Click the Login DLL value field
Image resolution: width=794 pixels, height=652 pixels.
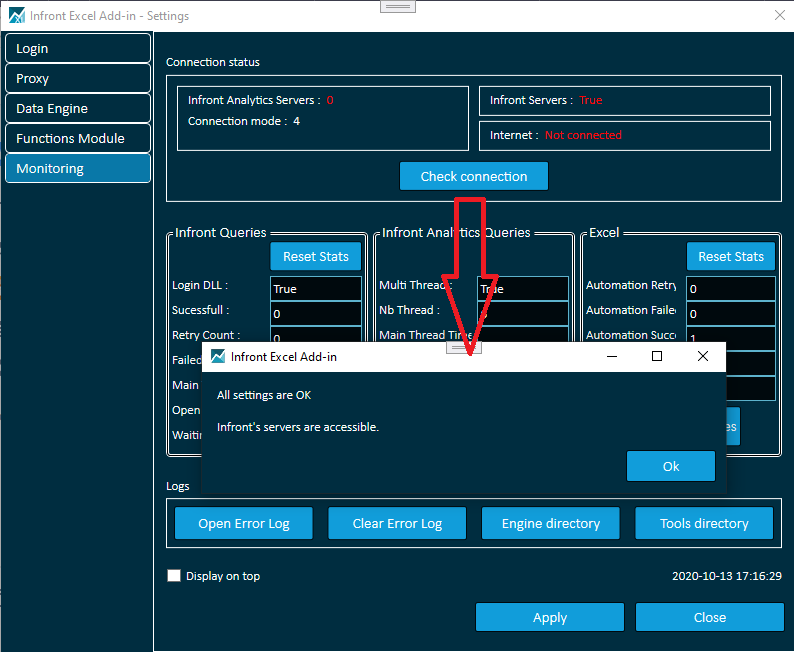tap(315, 289)
